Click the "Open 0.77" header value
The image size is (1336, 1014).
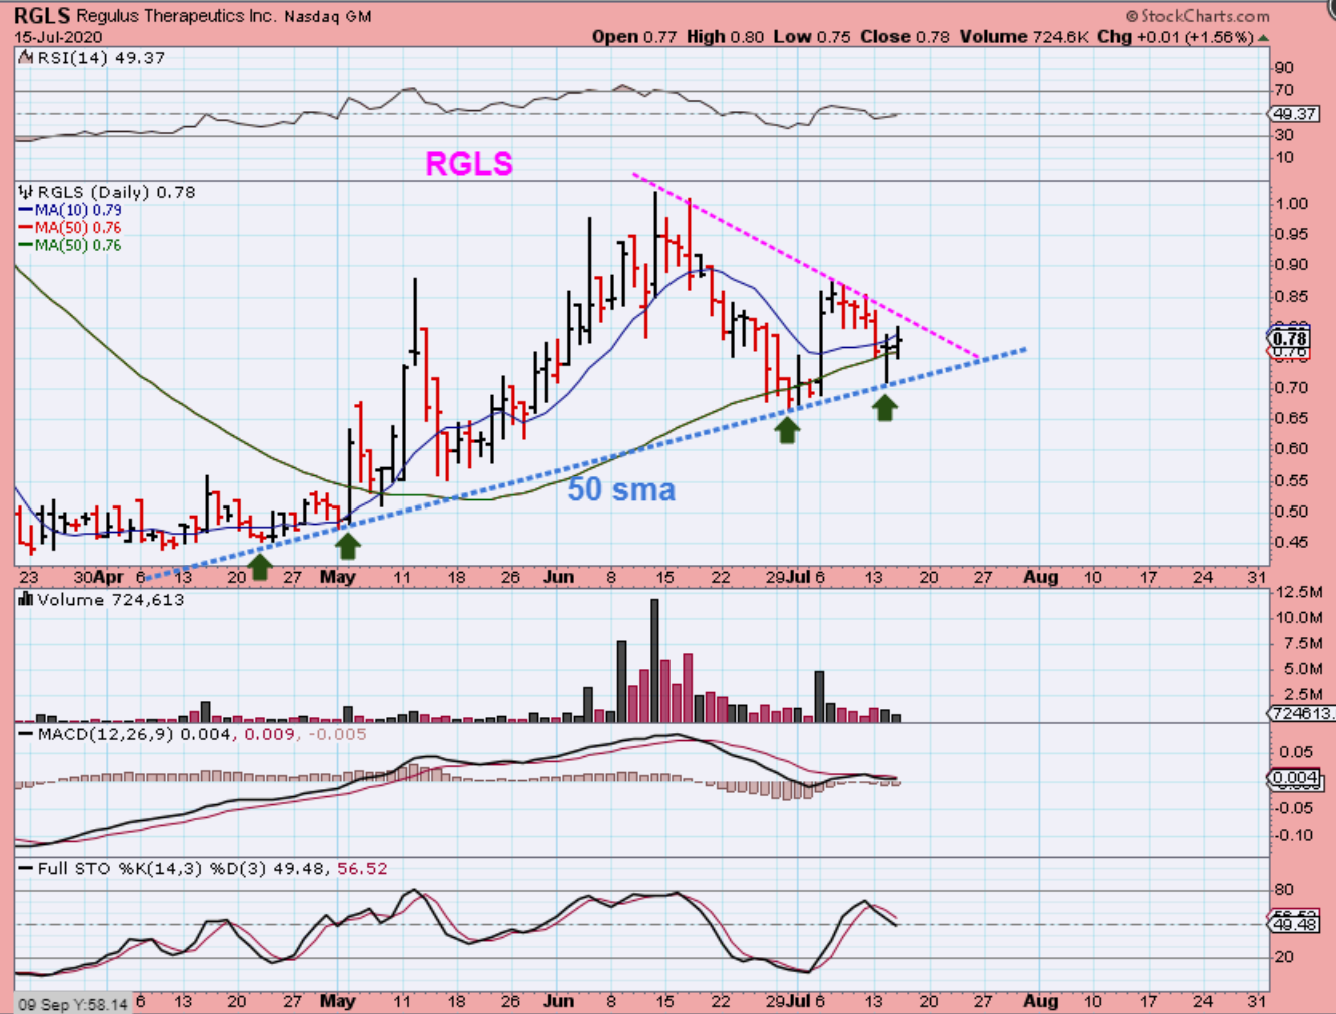pyautogui.click(x=634, y=37)
